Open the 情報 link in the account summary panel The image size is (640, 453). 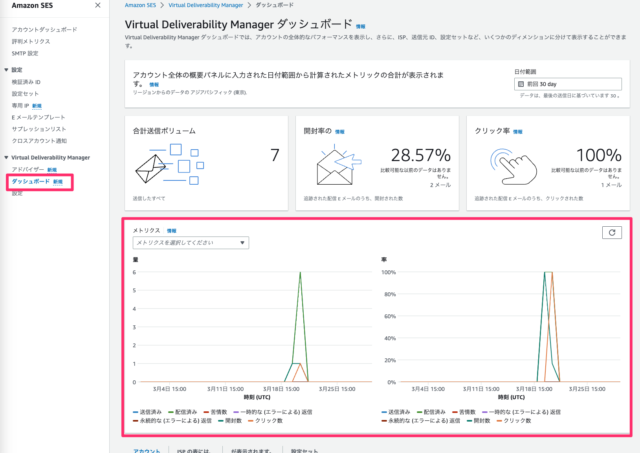pos(154,84)
